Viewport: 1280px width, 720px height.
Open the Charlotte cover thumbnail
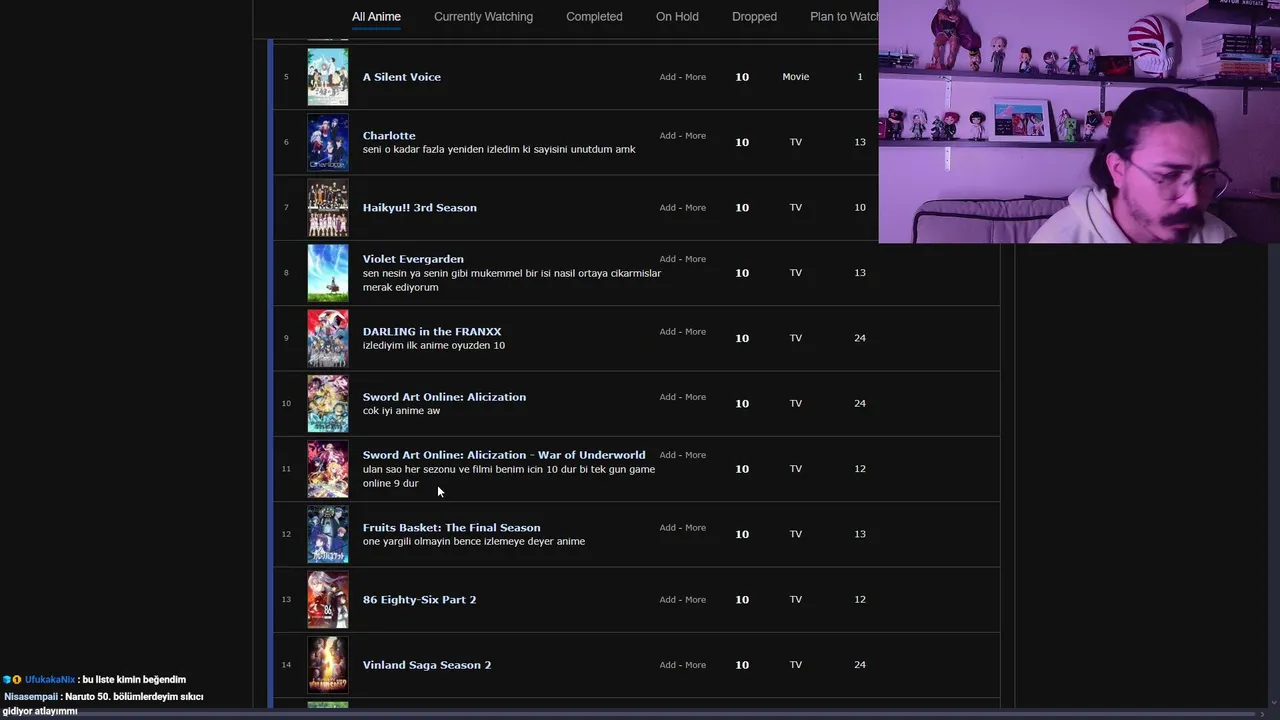(x=328, y=142)
